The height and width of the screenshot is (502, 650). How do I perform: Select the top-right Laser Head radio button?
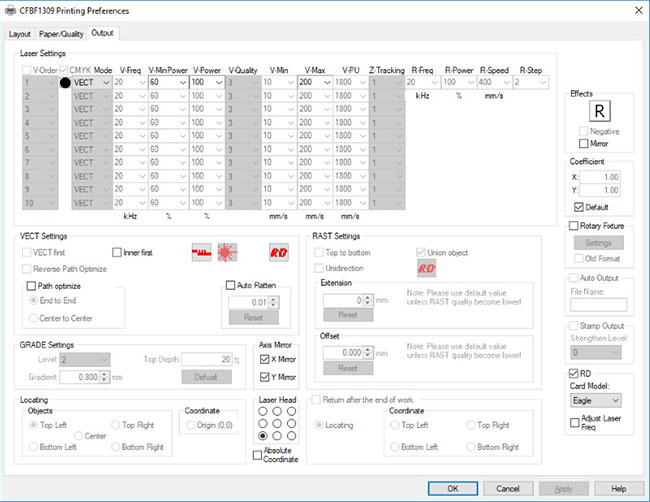(292, 411)
